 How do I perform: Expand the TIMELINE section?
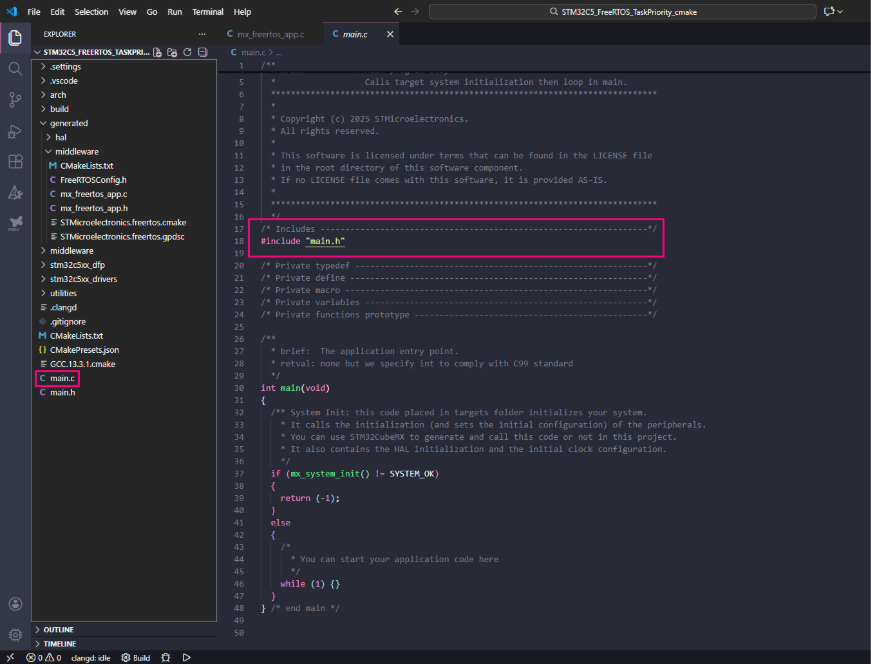click(59, 644)
